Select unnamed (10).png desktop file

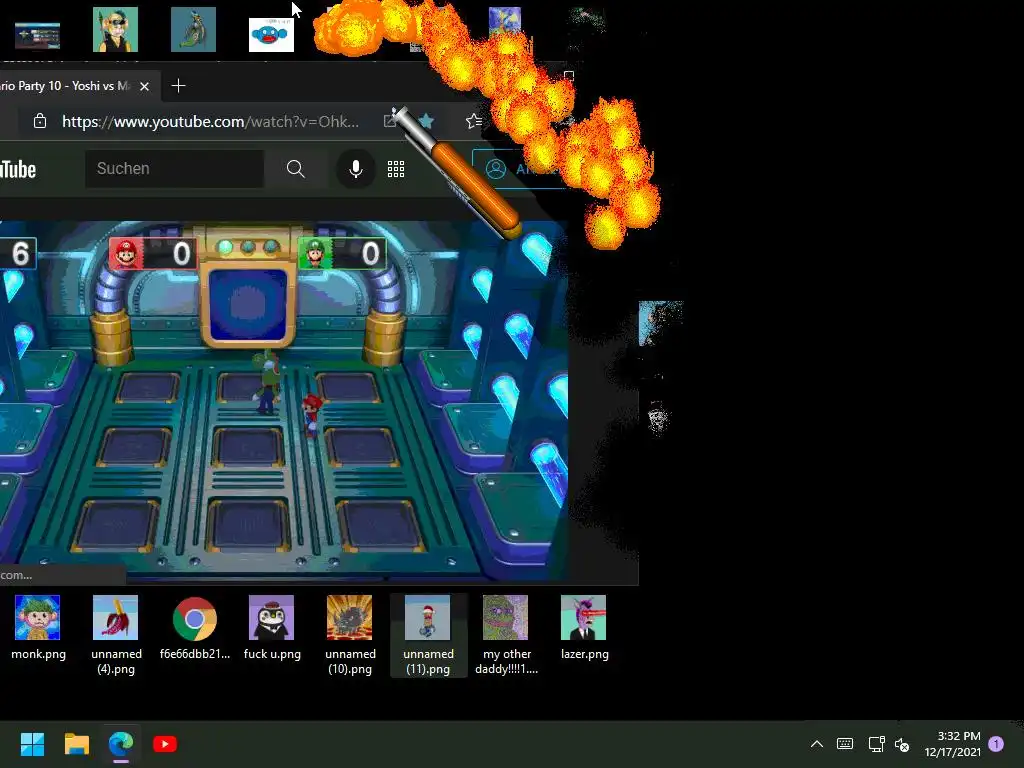tap(349, 635)
